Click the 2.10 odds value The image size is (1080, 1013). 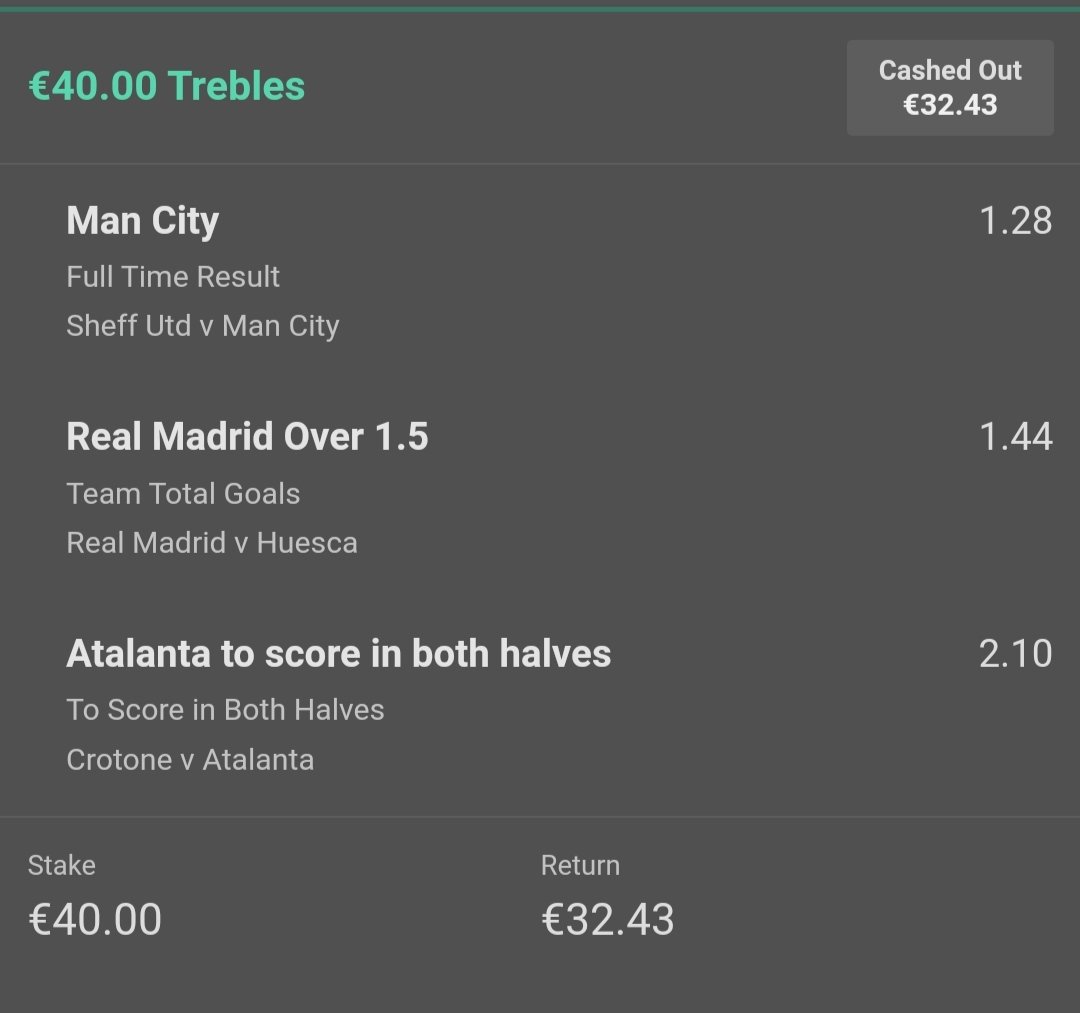(1015, 654)
